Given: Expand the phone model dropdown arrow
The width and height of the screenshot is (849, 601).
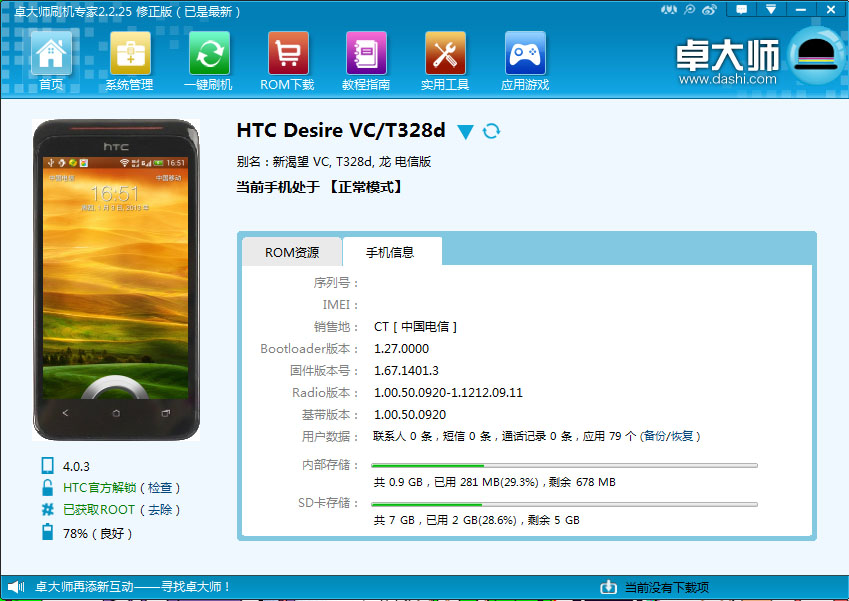Looking at the screenshot, I should pyautogui.click(x=465, y=132).
